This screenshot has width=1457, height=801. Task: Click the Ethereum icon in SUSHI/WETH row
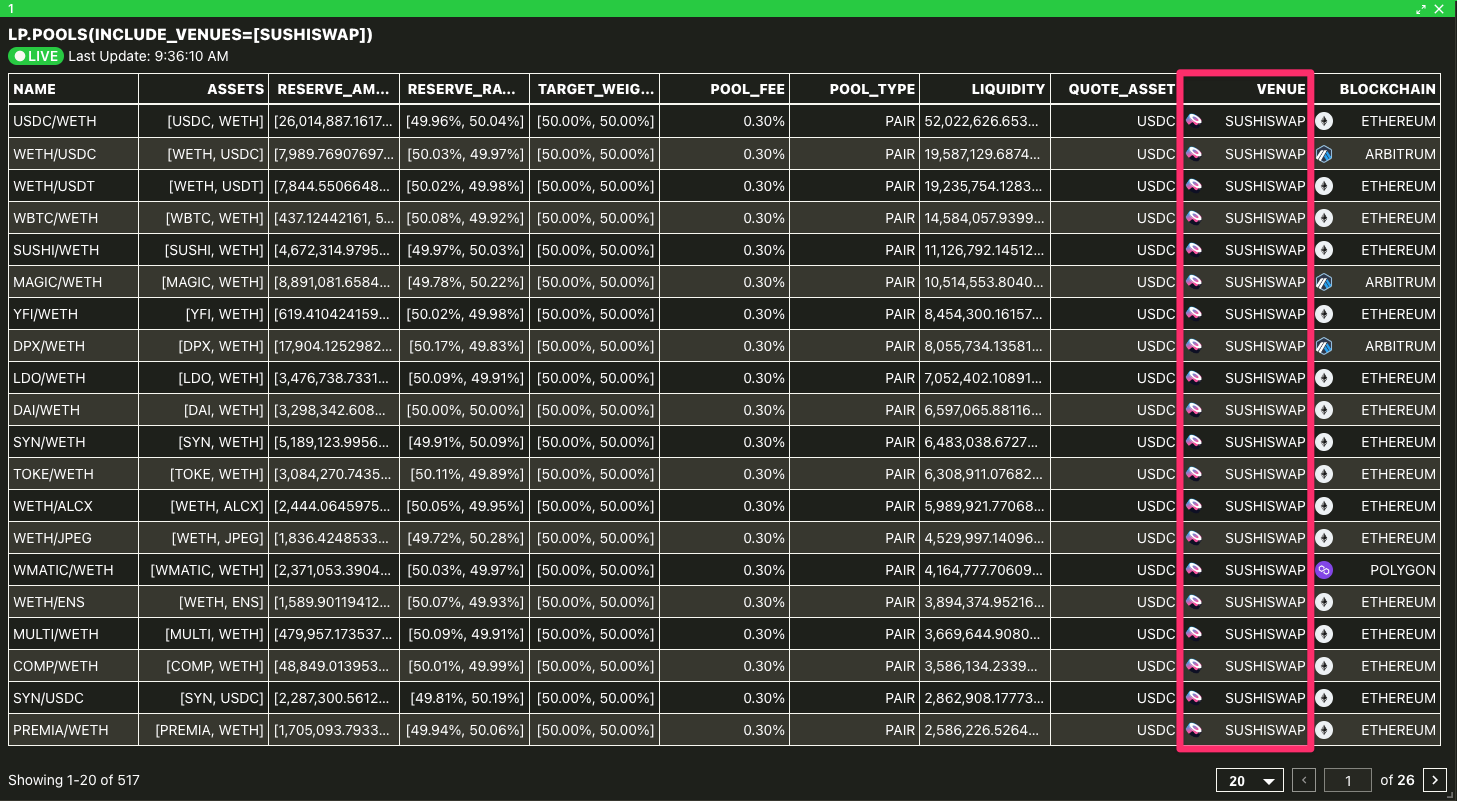(x=1324, y=250)
